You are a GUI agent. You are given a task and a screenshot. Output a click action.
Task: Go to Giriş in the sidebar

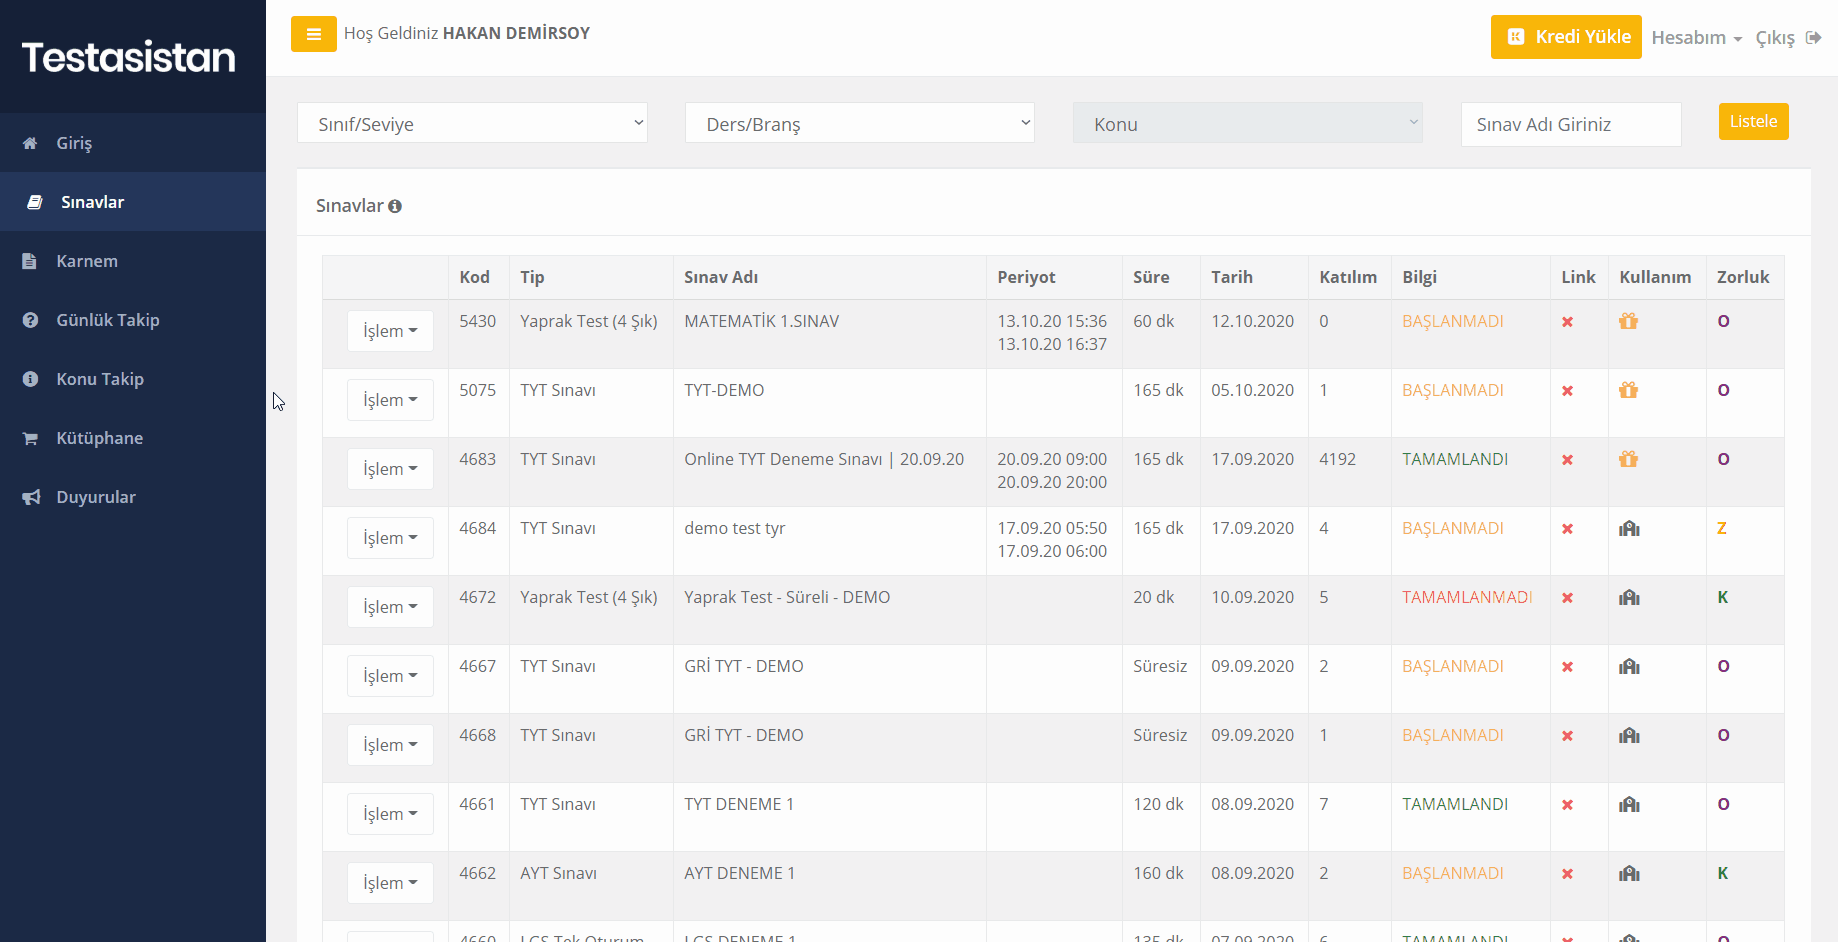(133, 143)
